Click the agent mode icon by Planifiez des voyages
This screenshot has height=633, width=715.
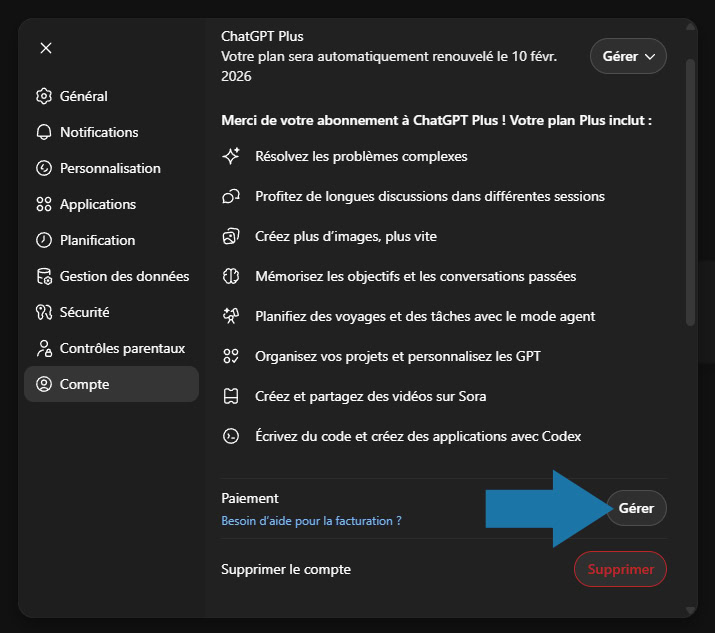[231, 316]
